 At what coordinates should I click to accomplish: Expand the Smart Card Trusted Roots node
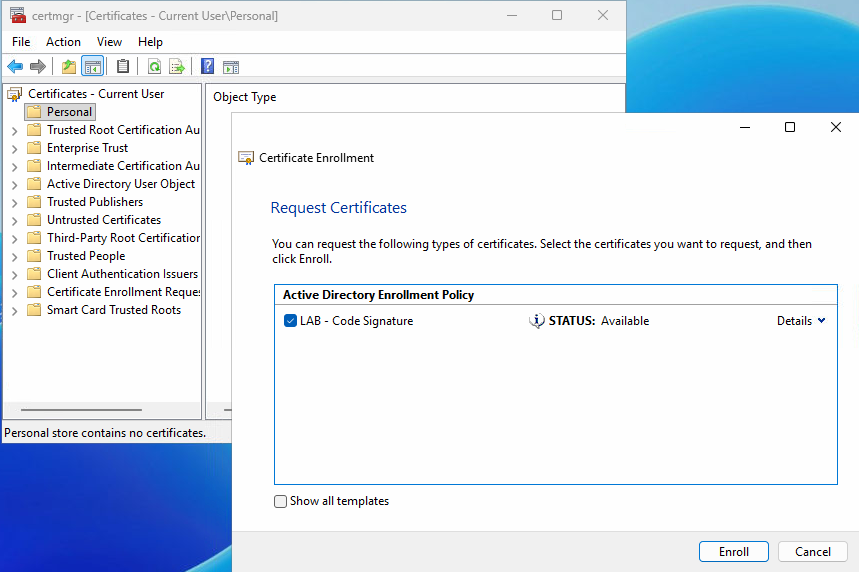click(x=15, y=311)
